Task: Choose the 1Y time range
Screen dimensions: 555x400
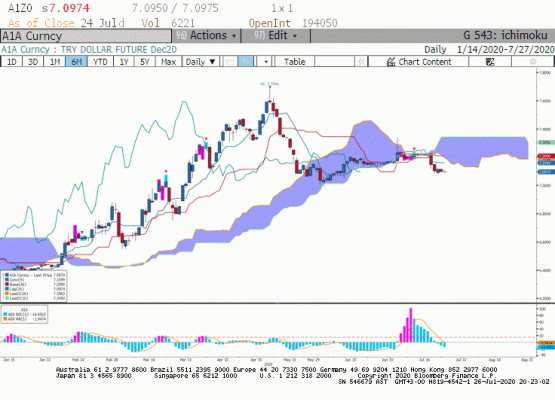Action: pyautogui.click(x=124, y=62)
